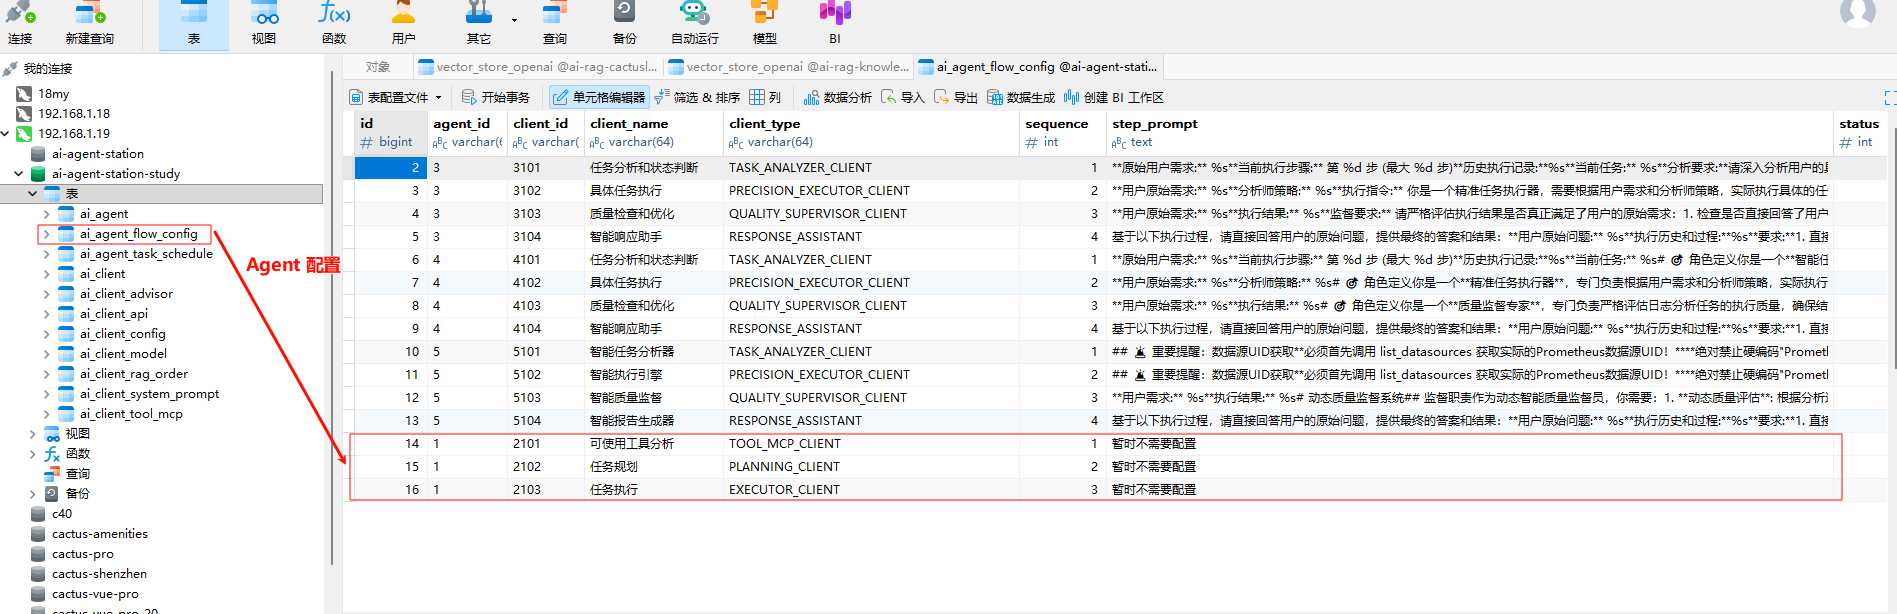Click the 开始事务 (Begin Transaction) button
This screenshot has height=614, width=1897.
pyautogui.click(x=495, y=97)
